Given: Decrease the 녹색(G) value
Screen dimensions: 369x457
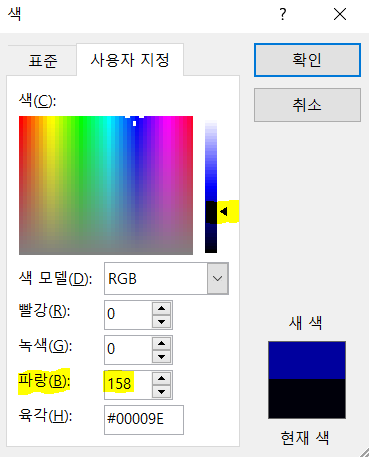Looking at the screenshot, I should pyautogui.click(x=162, y=357).
